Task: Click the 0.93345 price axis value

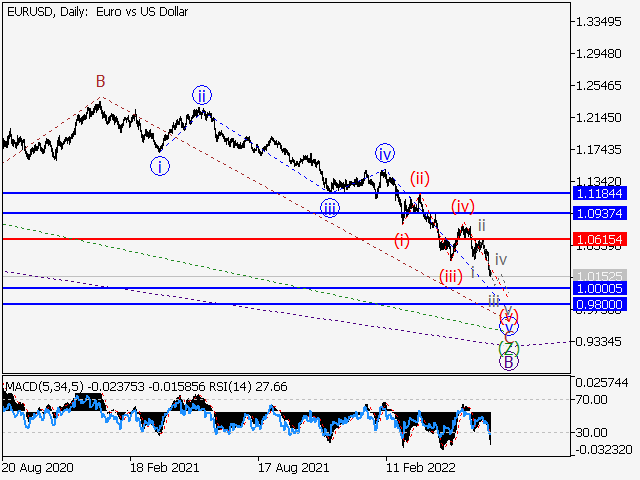Action: click(x=598, y=341)
